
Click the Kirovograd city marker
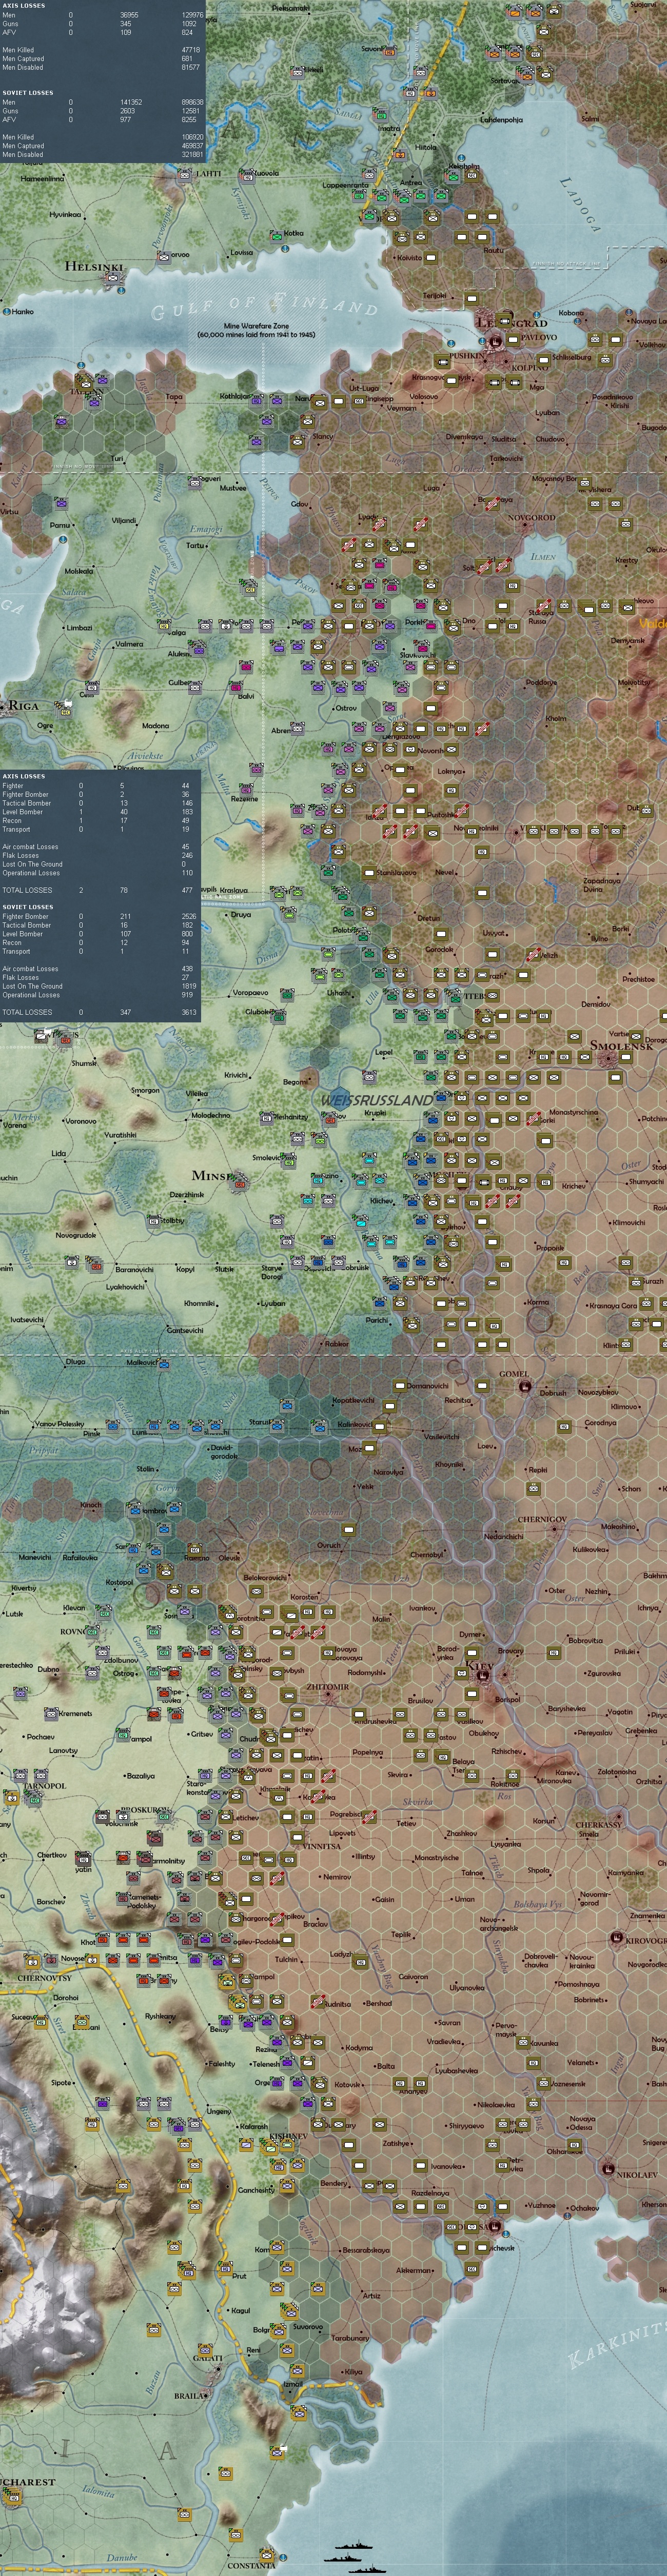click(x=616, y=1937)
